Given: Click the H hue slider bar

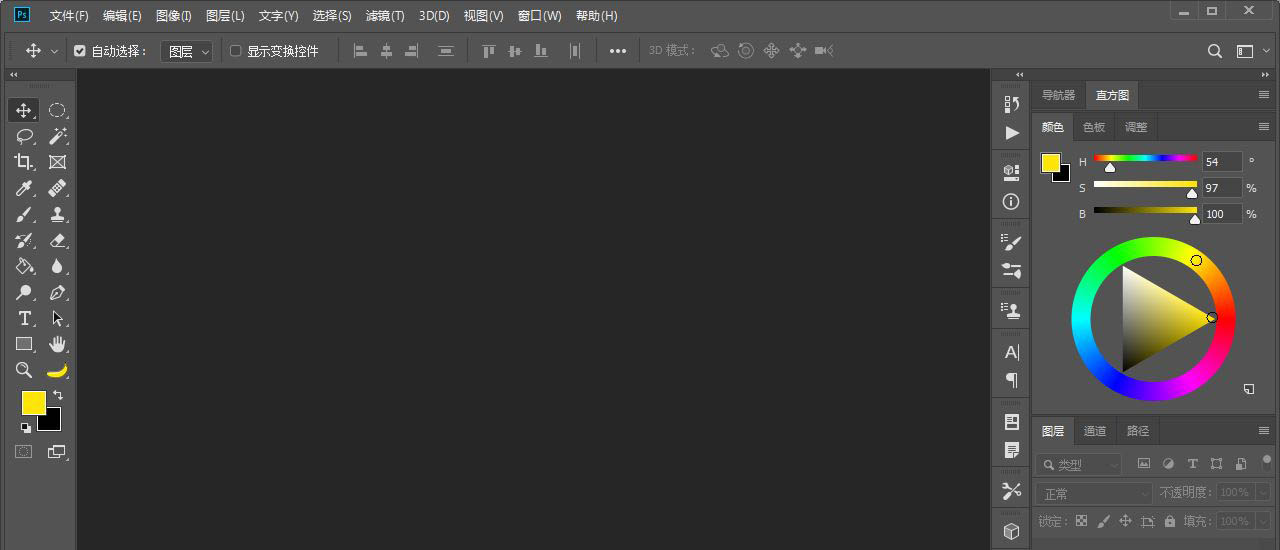Looking at the screenshot, I should [x=1145, y=158].
